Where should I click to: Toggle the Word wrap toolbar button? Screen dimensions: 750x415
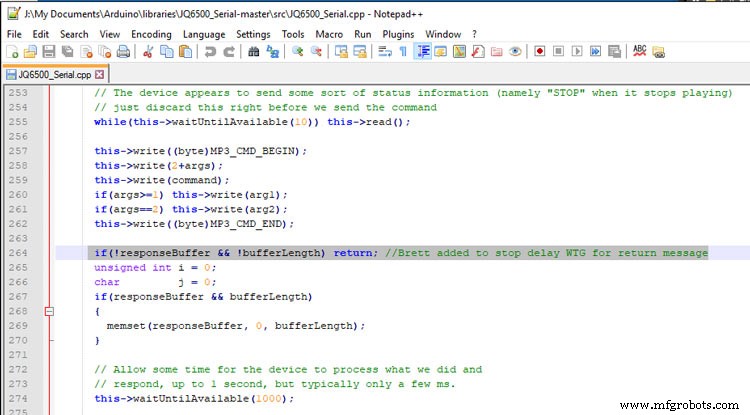click(384, 51)
